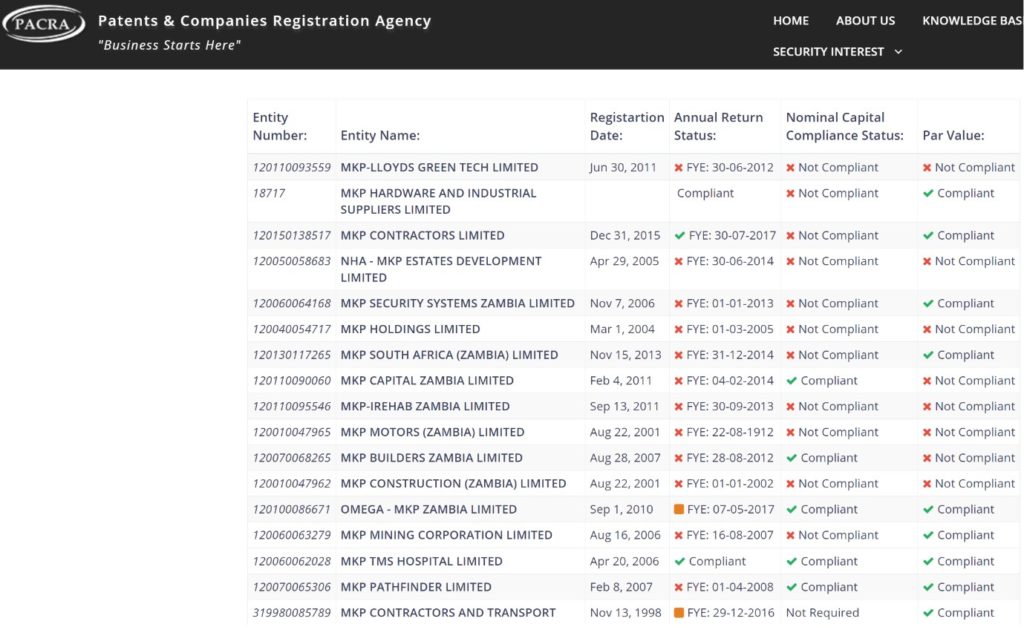Select MKP HOLDINGS LIMITED row name
This screenshot has width=1024, height=627.
click(410, 329)
